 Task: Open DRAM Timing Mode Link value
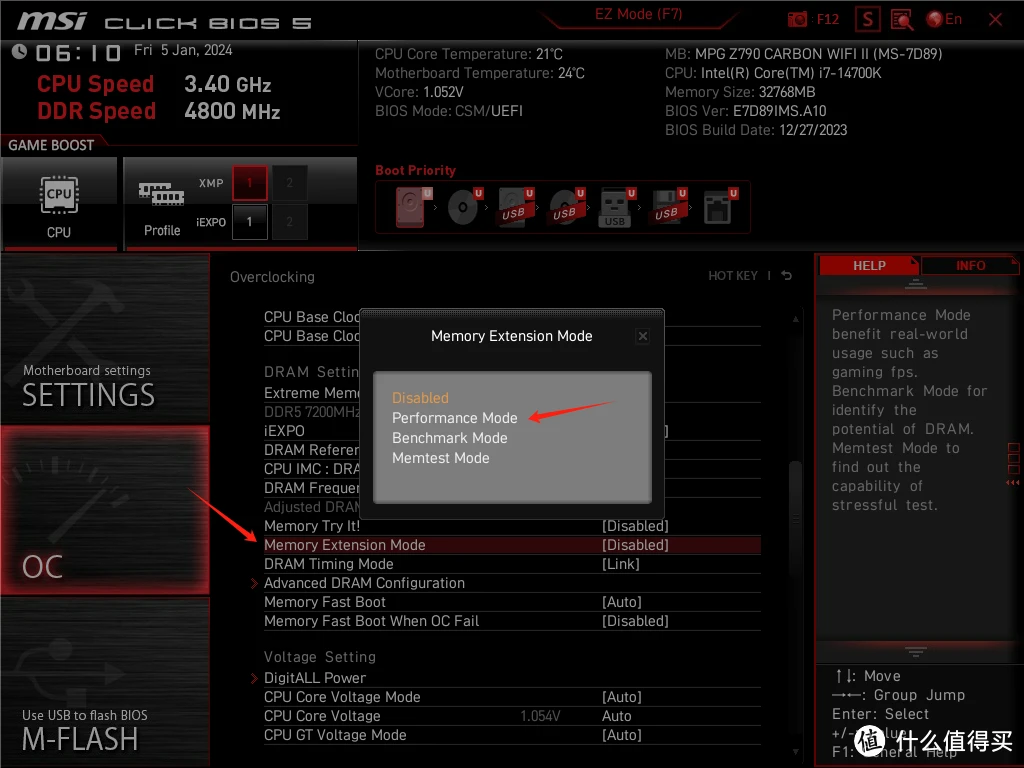pos(620,564)
